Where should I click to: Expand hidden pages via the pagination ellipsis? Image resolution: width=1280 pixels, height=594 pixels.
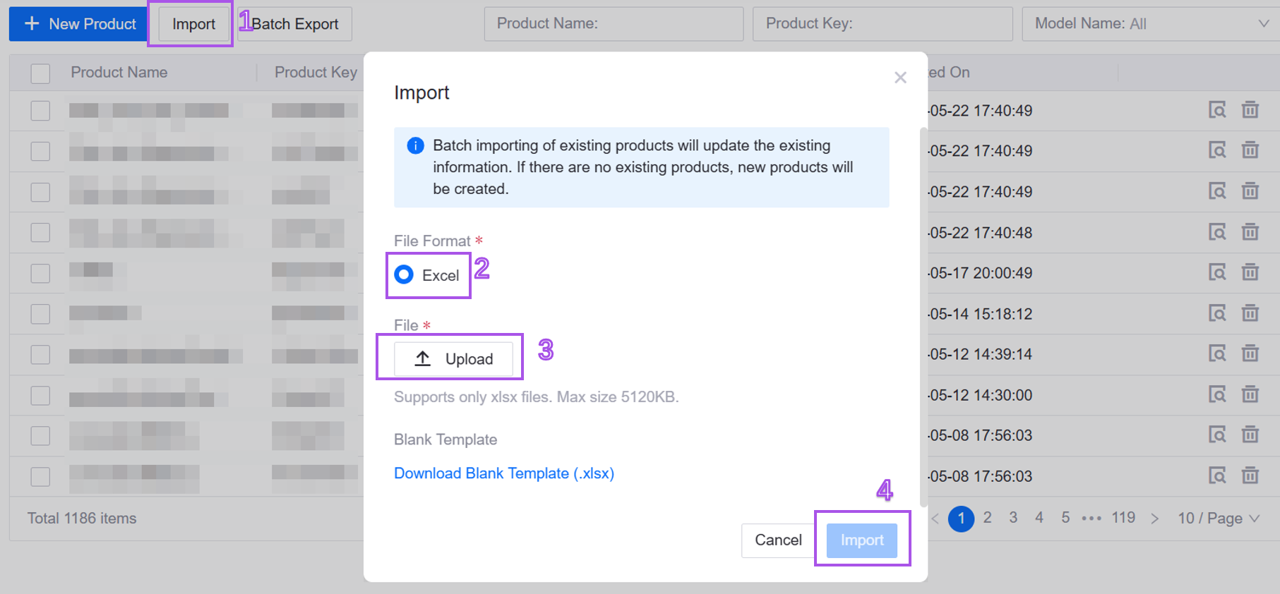(x=1091, y=518)
